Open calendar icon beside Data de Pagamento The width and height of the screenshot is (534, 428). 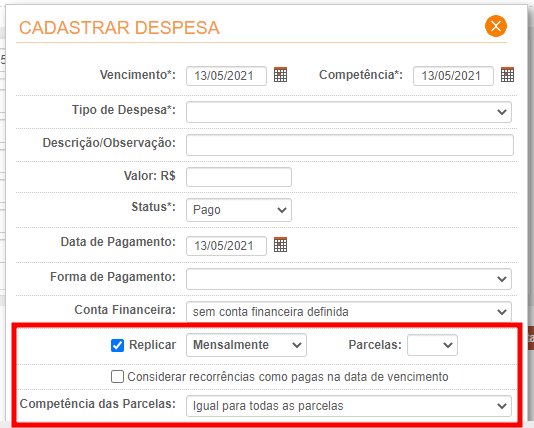coord(280,244)
